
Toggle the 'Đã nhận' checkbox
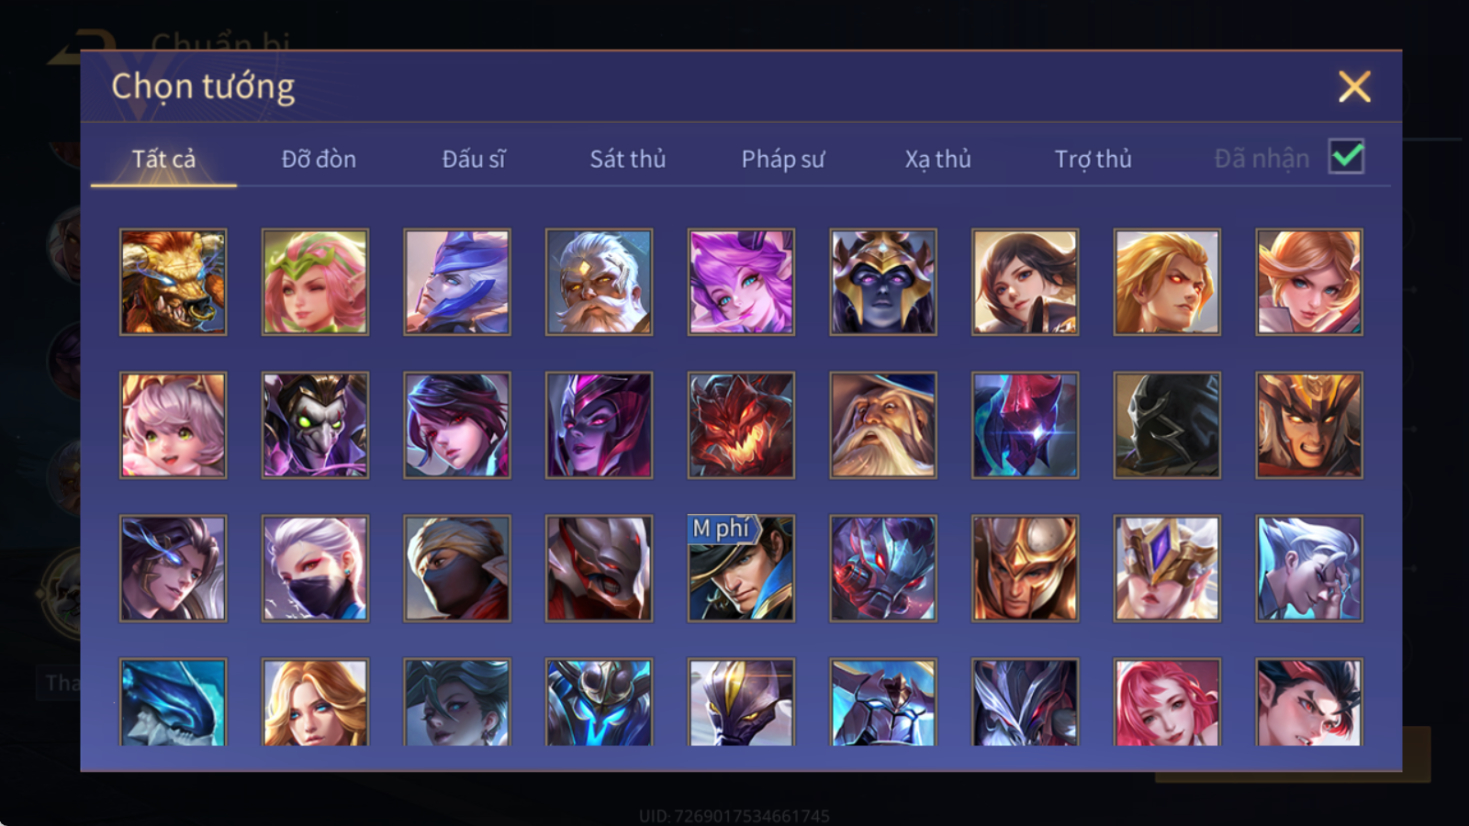click(1347, 157)
